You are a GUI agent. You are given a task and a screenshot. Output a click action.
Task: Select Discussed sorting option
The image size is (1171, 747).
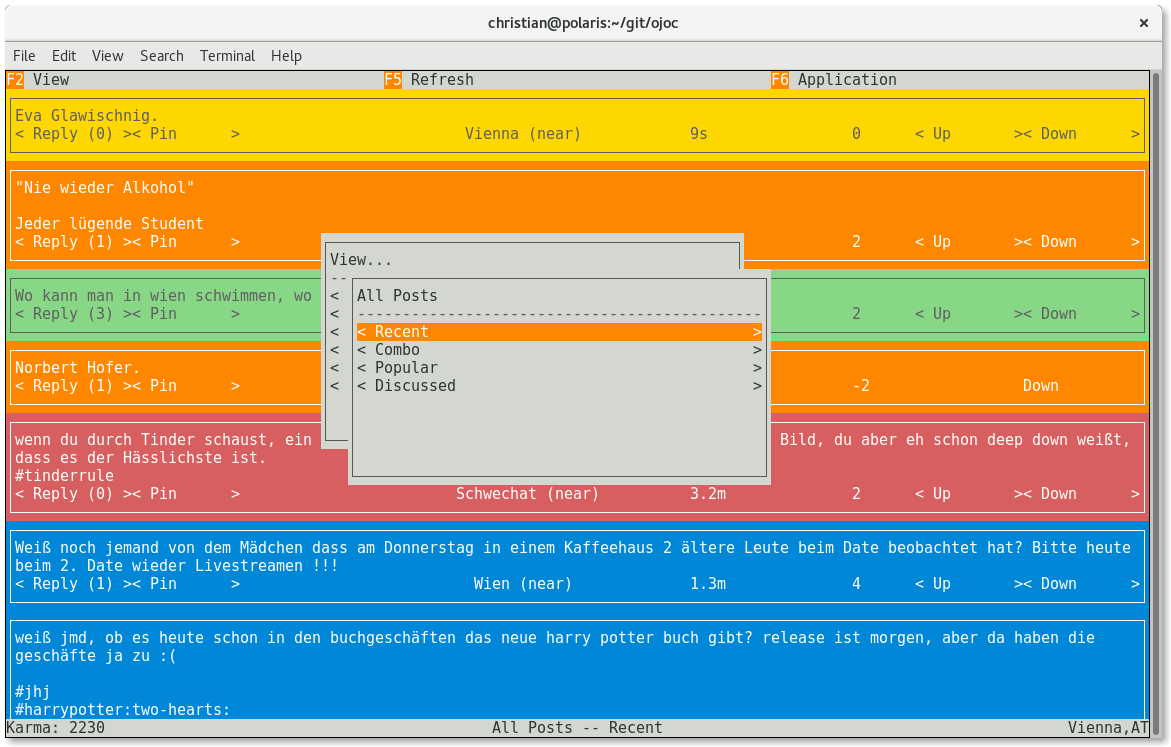tap(558, 386)
